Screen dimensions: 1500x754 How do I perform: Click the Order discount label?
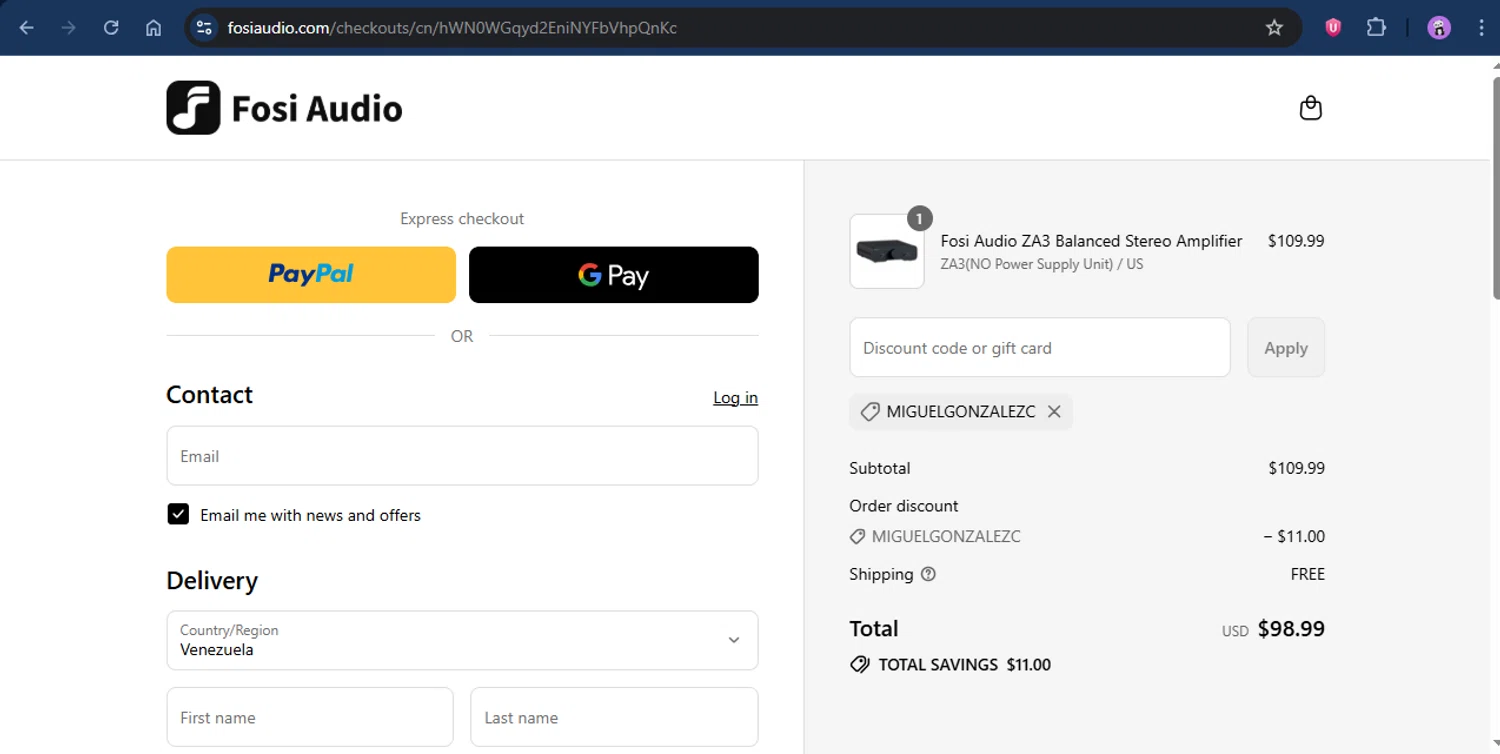tap(904, 506)
